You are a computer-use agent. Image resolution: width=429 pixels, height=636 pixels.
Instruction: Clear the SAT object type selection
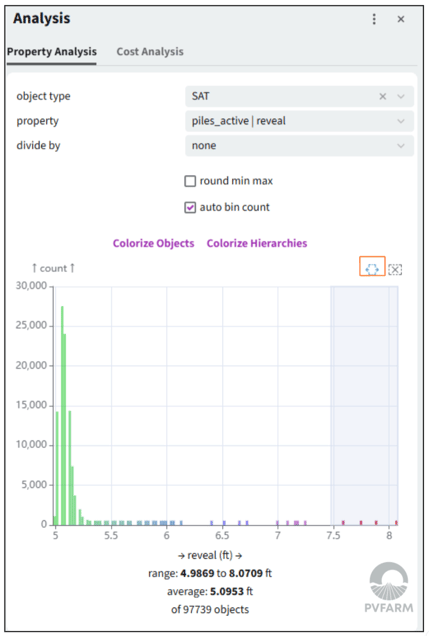point(382,97)
